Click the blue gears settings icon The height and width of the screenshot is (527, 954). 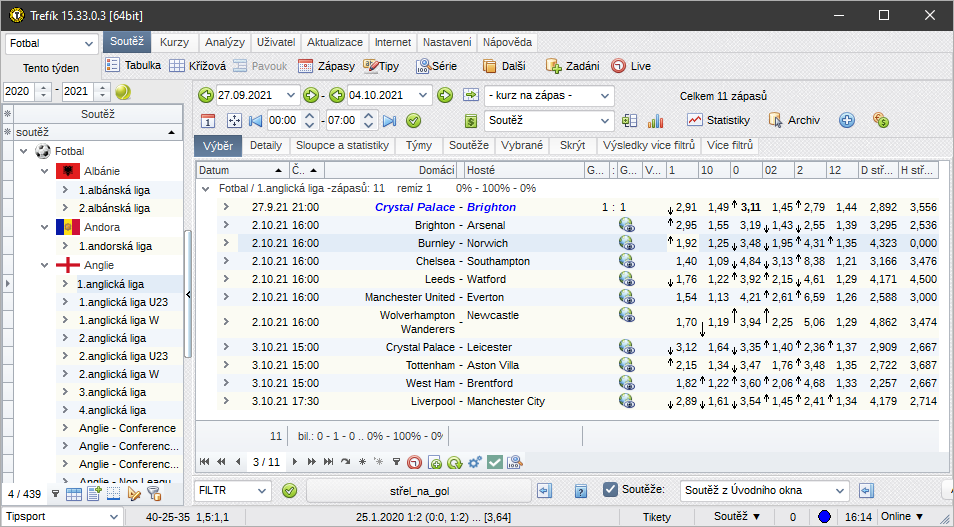pyautogui.click(x=475, y=462)
